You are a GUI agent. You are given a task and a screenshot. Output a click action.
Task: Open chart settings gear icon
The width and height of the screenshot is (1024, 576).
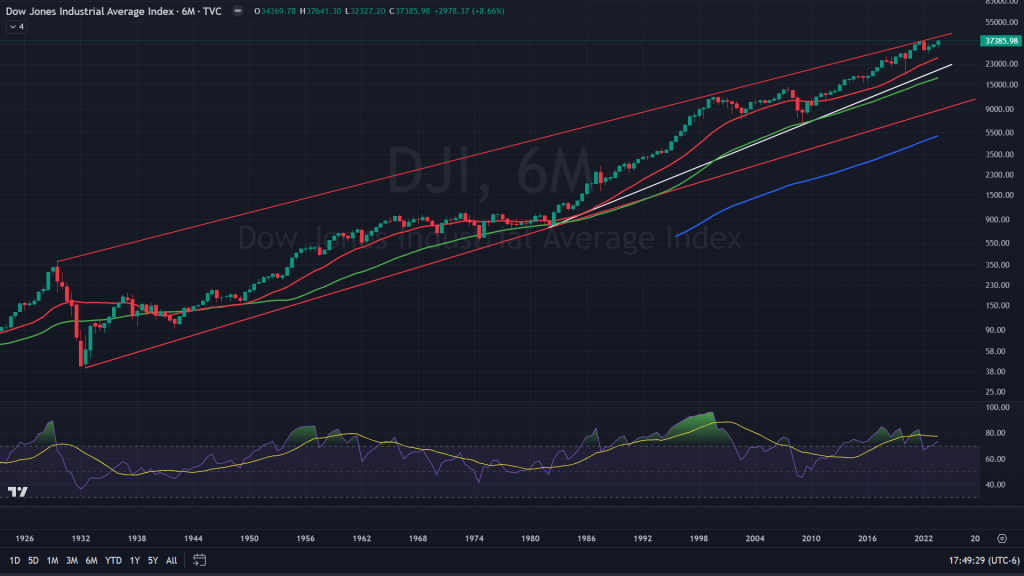click(1002, 537)
